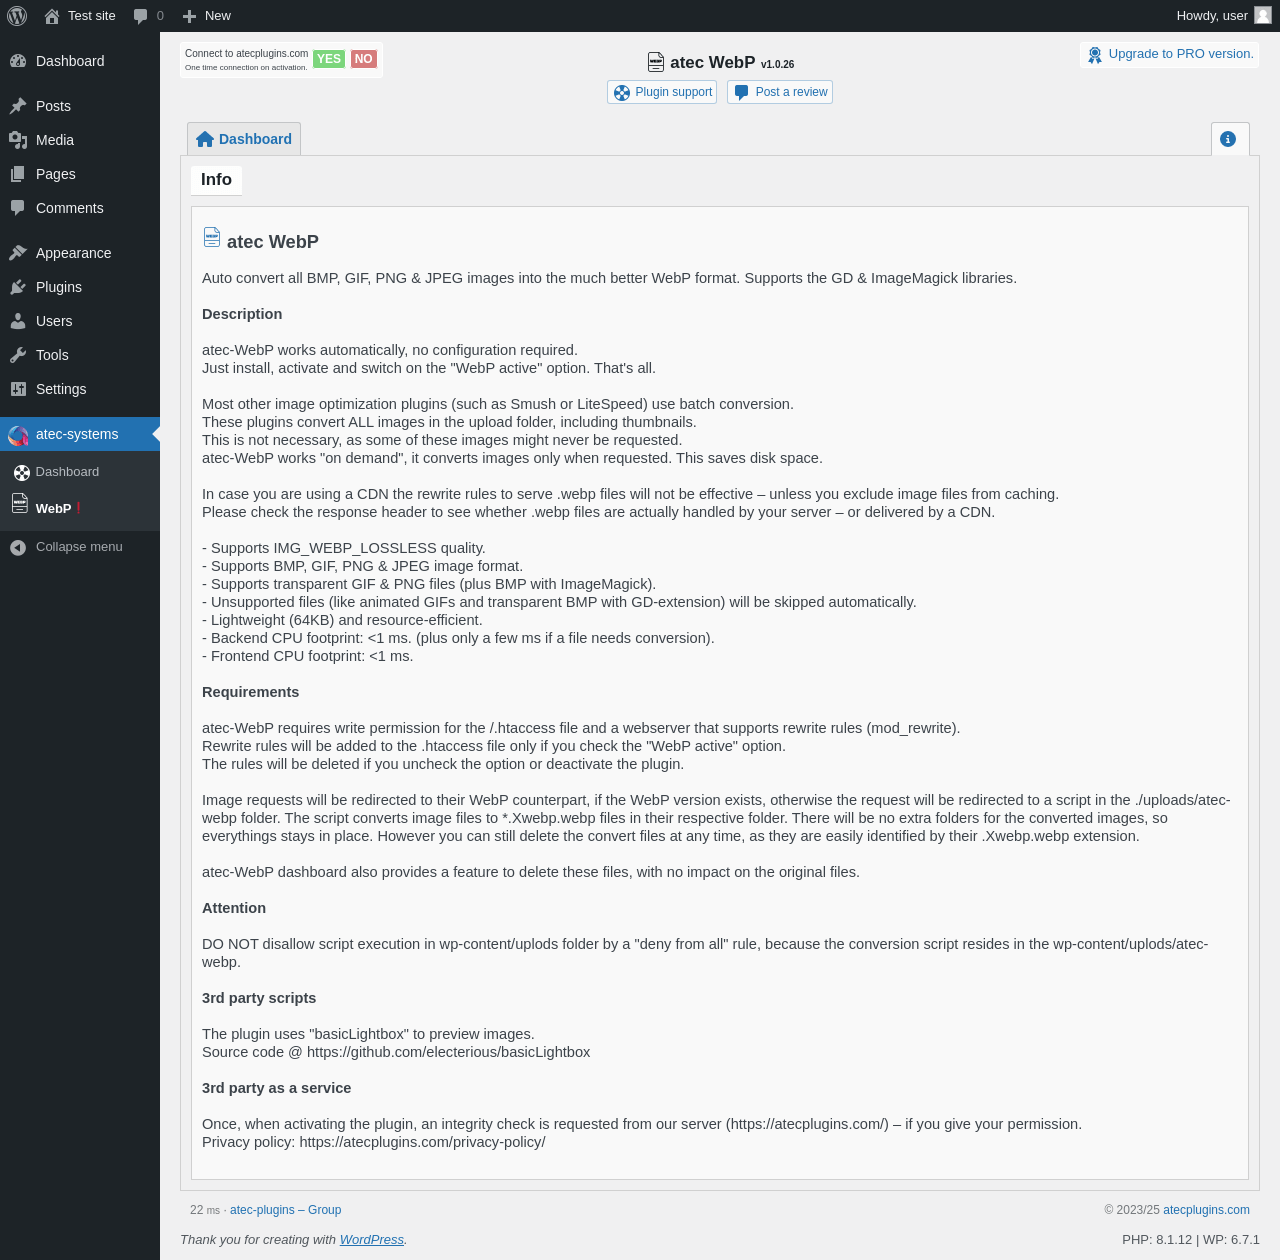The width and height of the screenshot is (1280, 1260).
Task: Click the privacy policy URL text
Action: tap(422, 1142)
